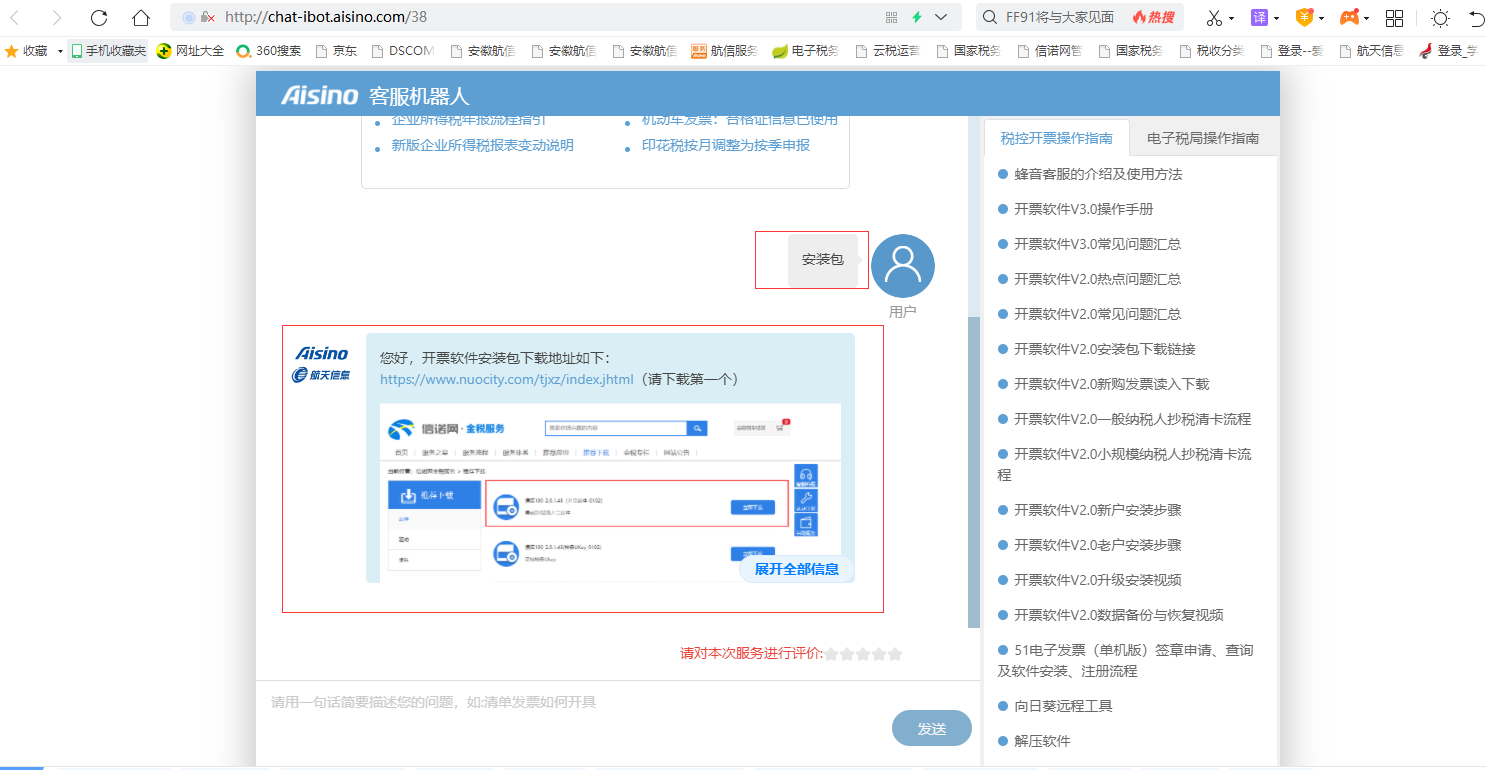Open the QR code icon in address bar
The image size is (1486, 770).
pos(892,17)
